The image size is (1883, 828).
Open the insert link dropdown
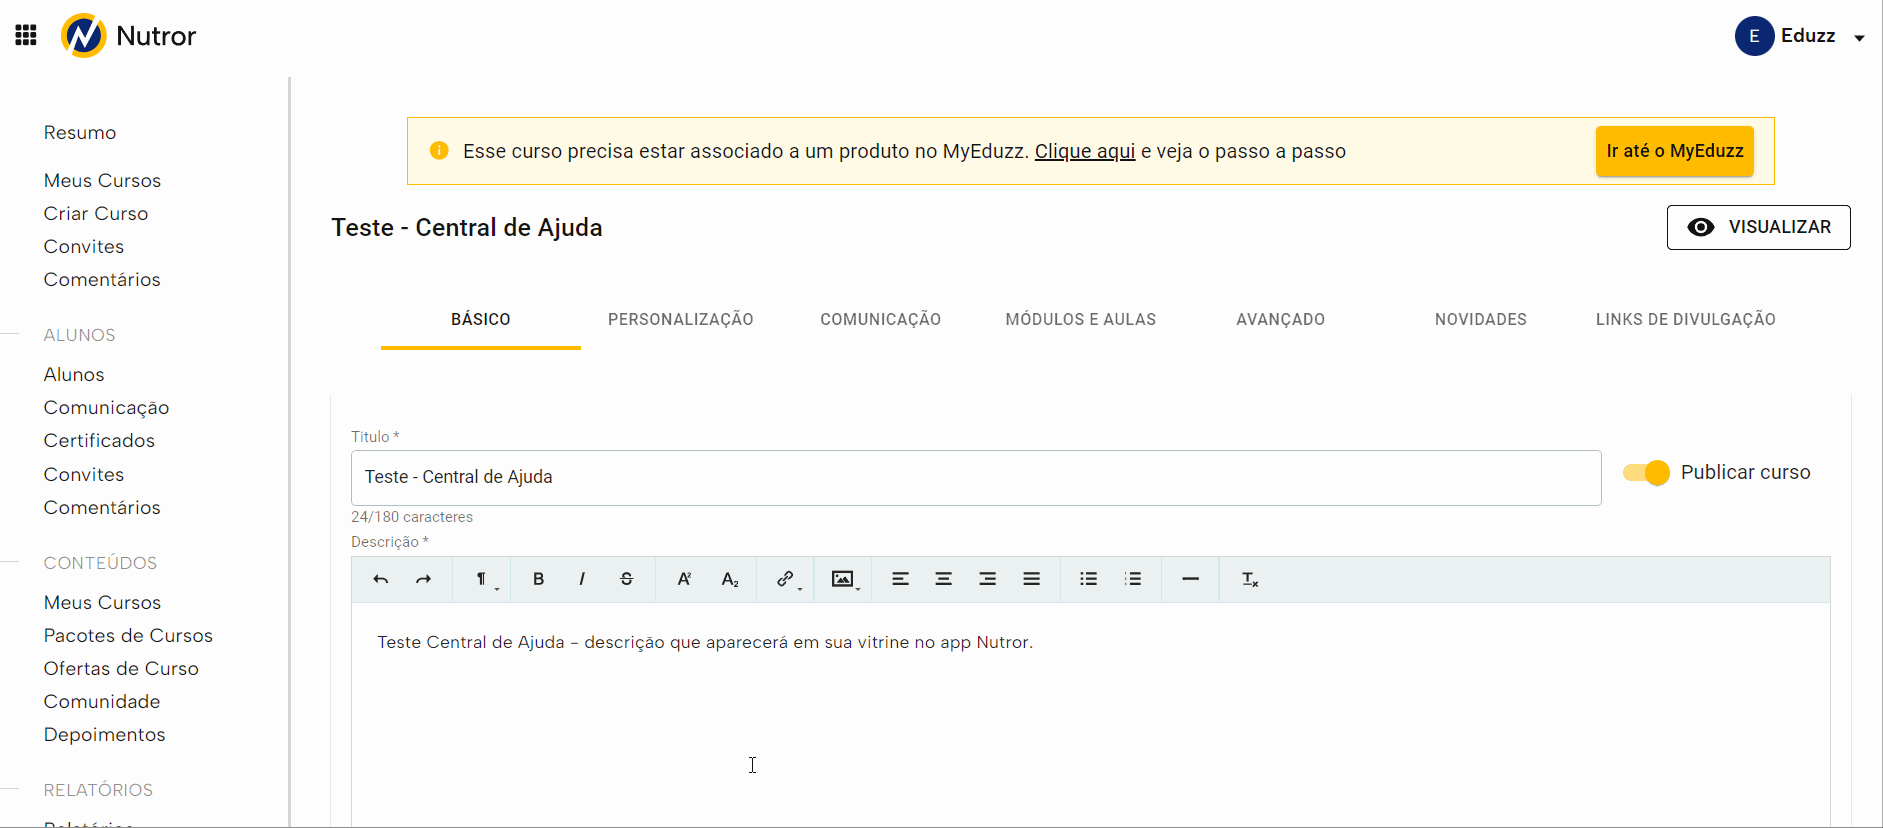787,579
